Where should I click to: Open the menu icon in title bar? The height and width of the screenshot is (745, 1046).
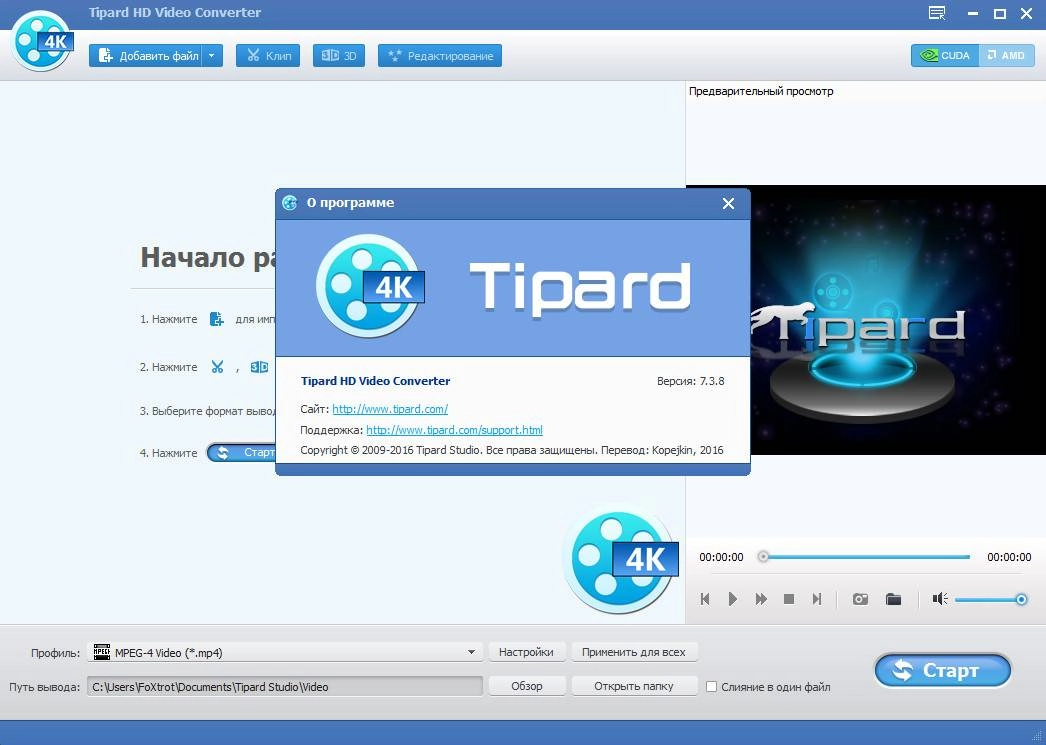click(x=937, y=13)
